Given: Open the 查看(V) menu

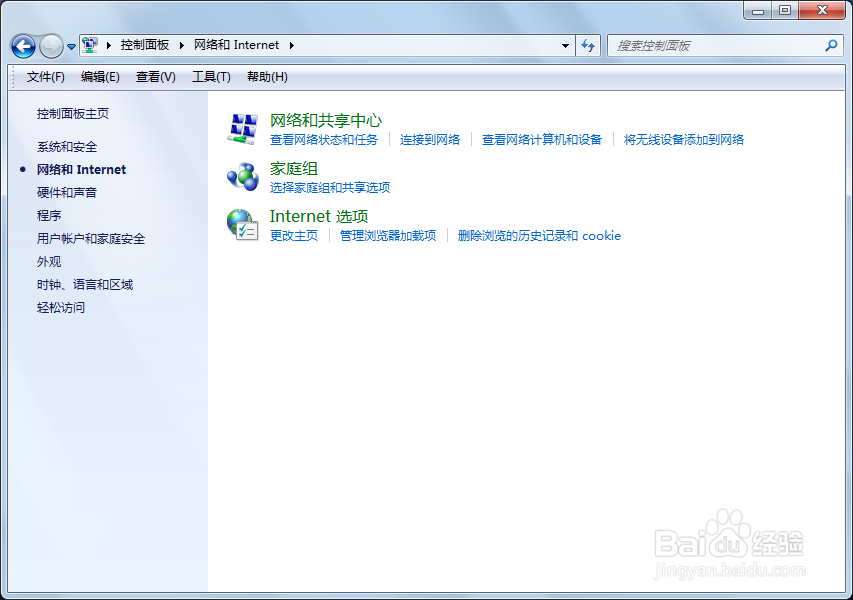Looking at the screenshot, I should [x=156, y=77].
